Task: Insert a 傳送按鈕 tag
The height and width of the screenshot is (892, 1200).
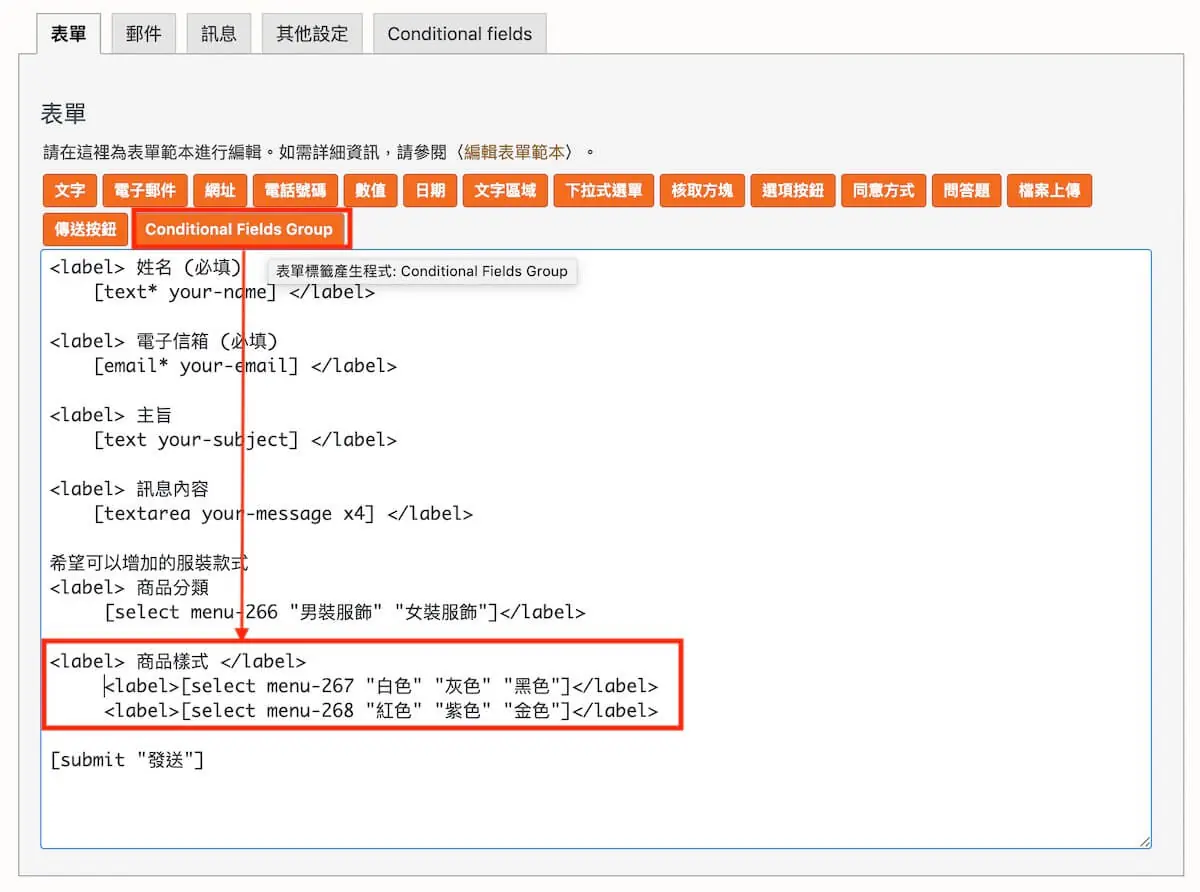Action: (85, 229)
